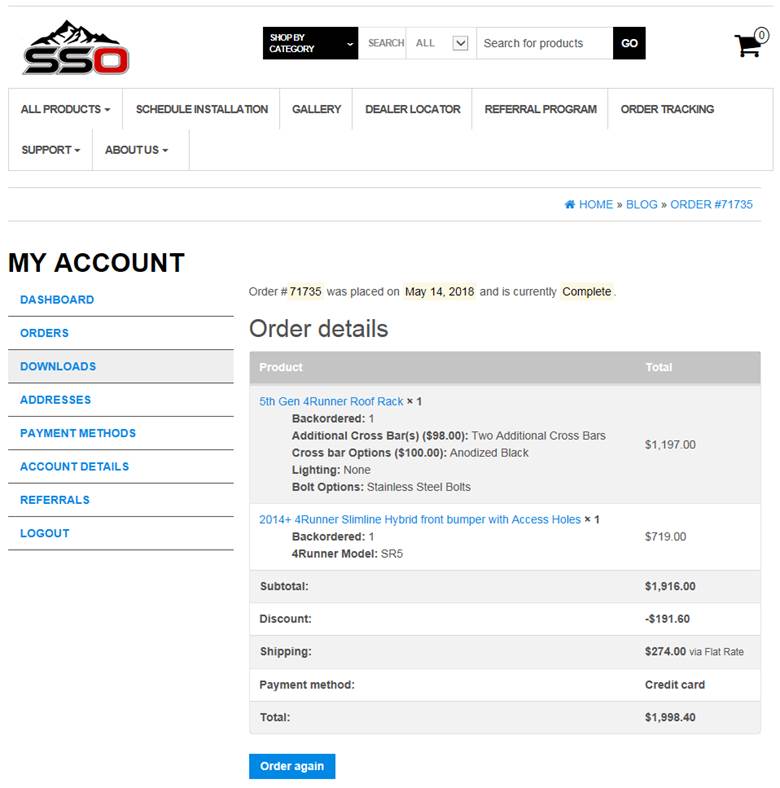Click the Order details heading
This screenshot has width=780, height=788.
tap(318, 329)
